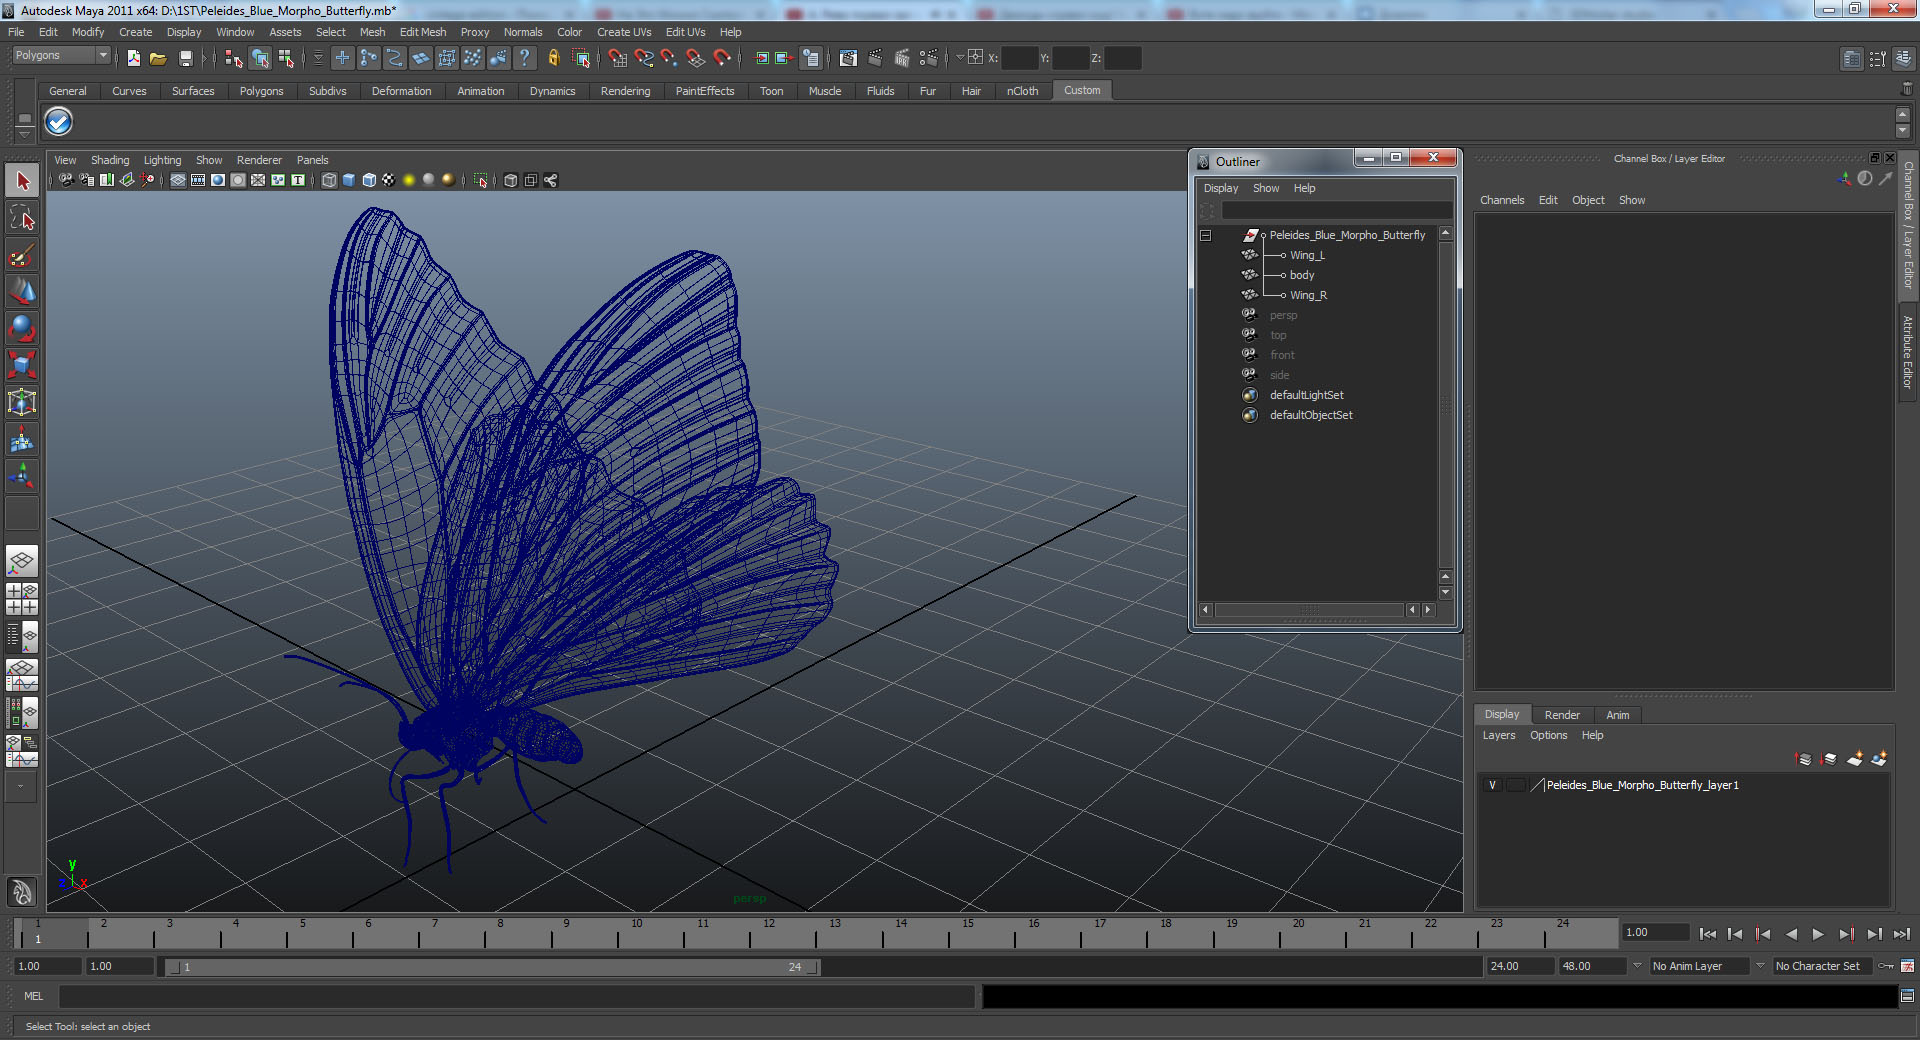Image resolution: width=1920 pixels, height=1040 pixels.
Task: Open the Polygons menu set dropdown
Action: coord(61,56)
